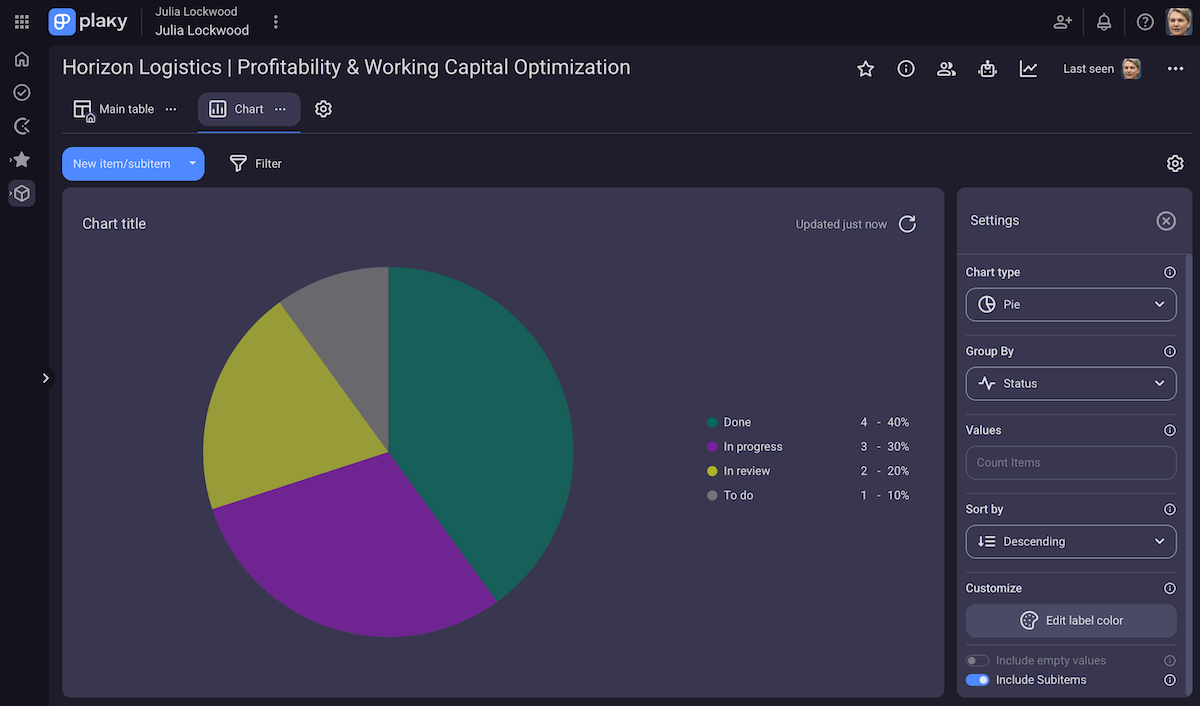
Task: Open the apps grid launcher
Action: [22, 22]
